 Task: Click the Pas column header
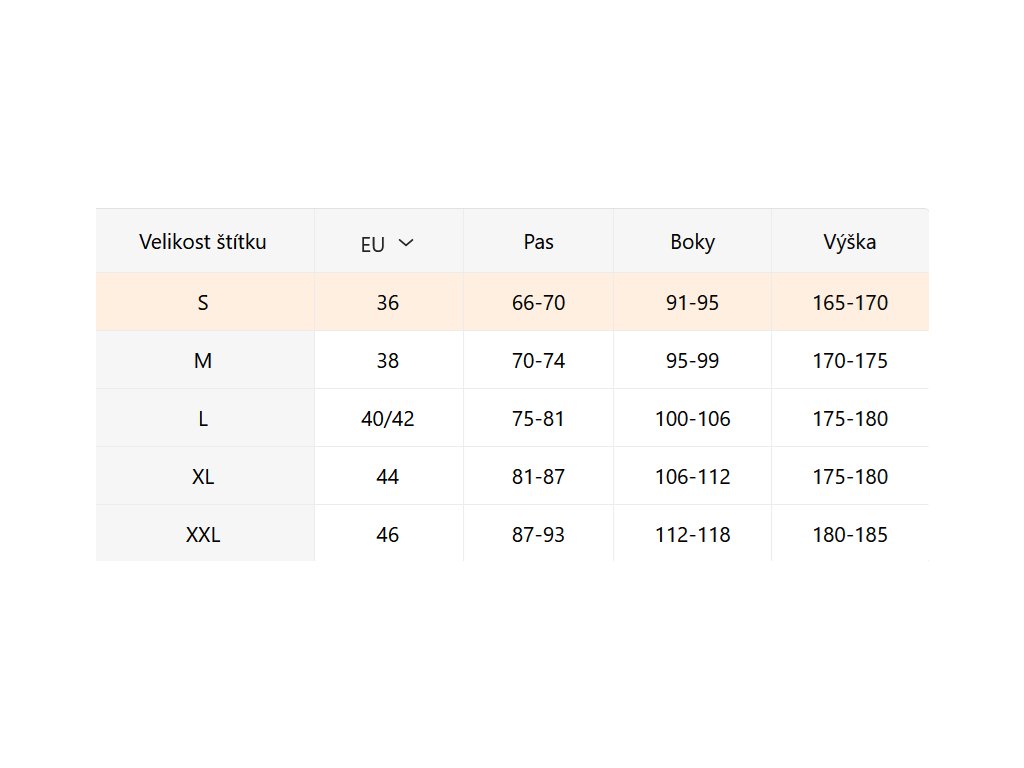(538, 242)
